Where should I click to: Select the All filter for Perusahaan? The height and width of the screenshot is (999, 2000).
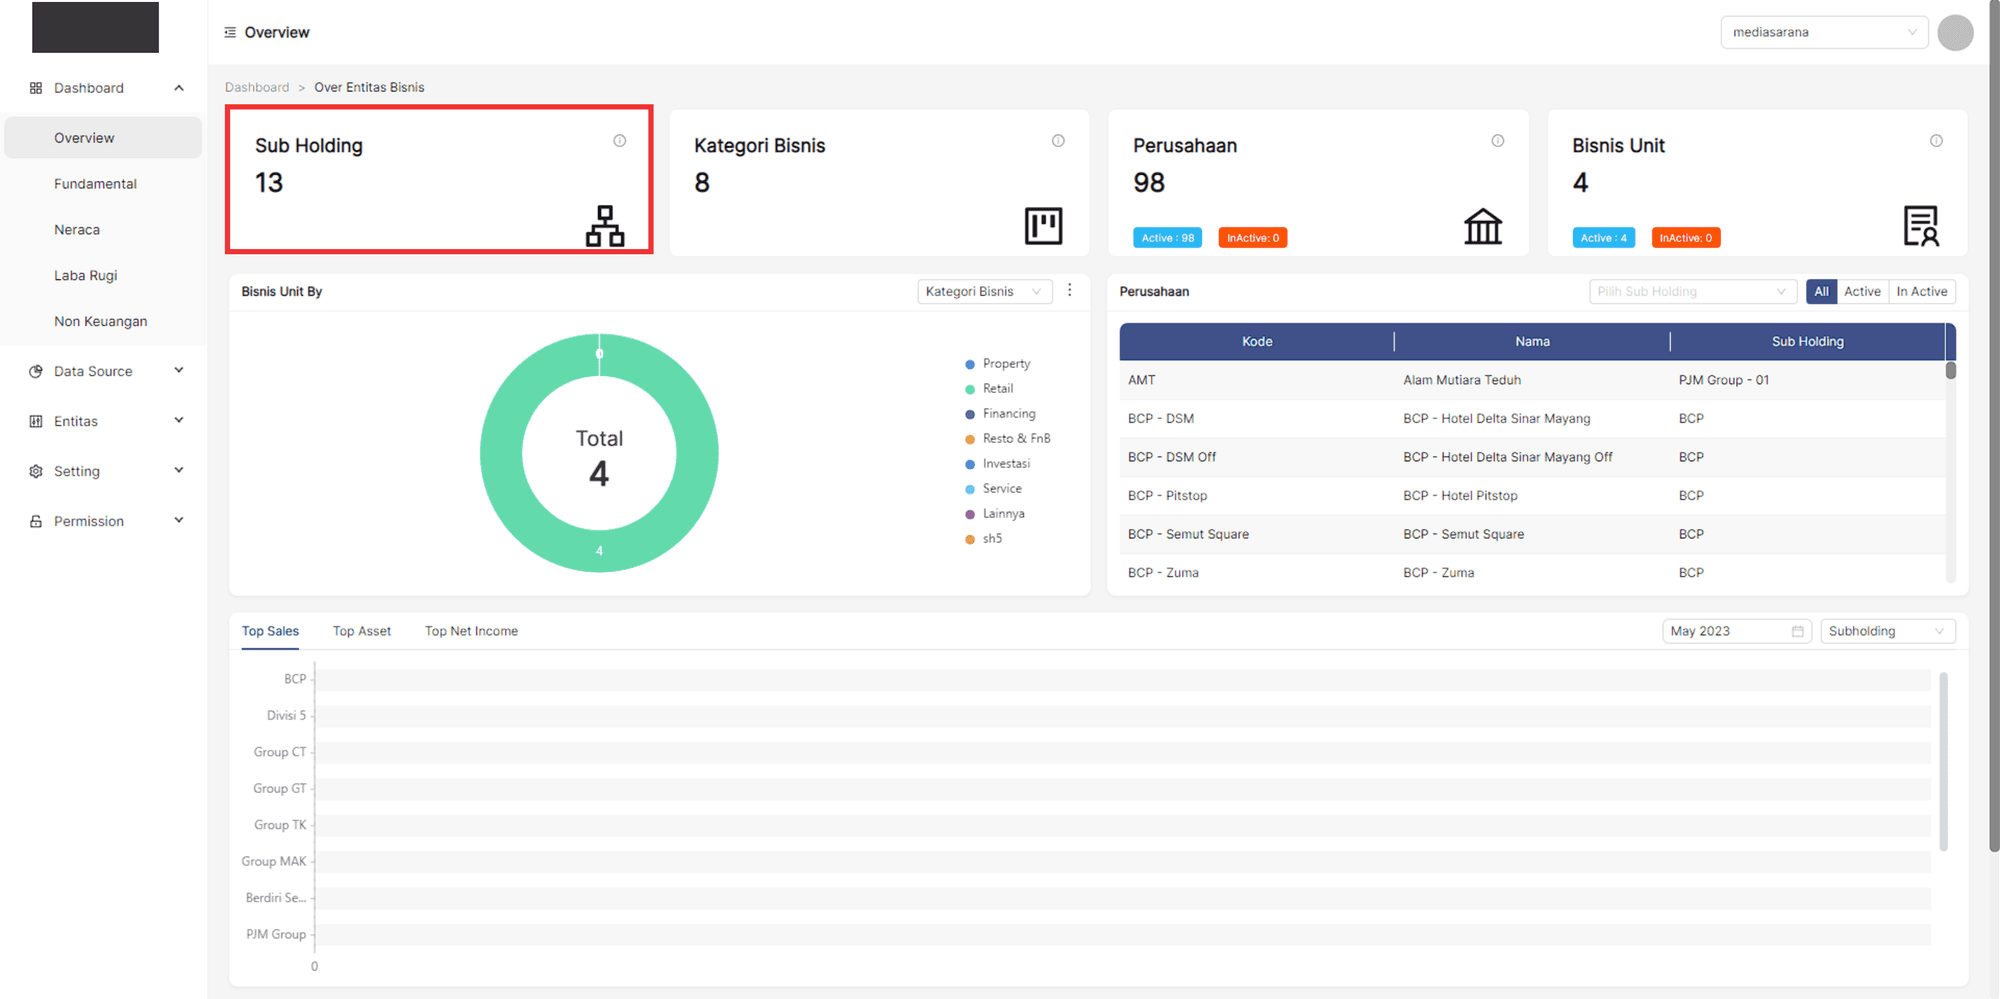coord(1821,292)
